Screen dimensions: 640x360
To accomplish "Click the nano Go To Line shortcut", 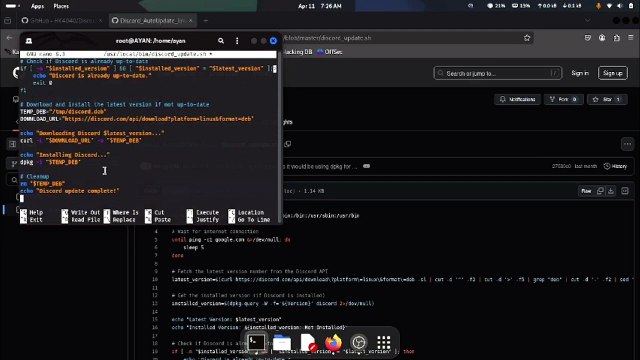I will [249, 220].
